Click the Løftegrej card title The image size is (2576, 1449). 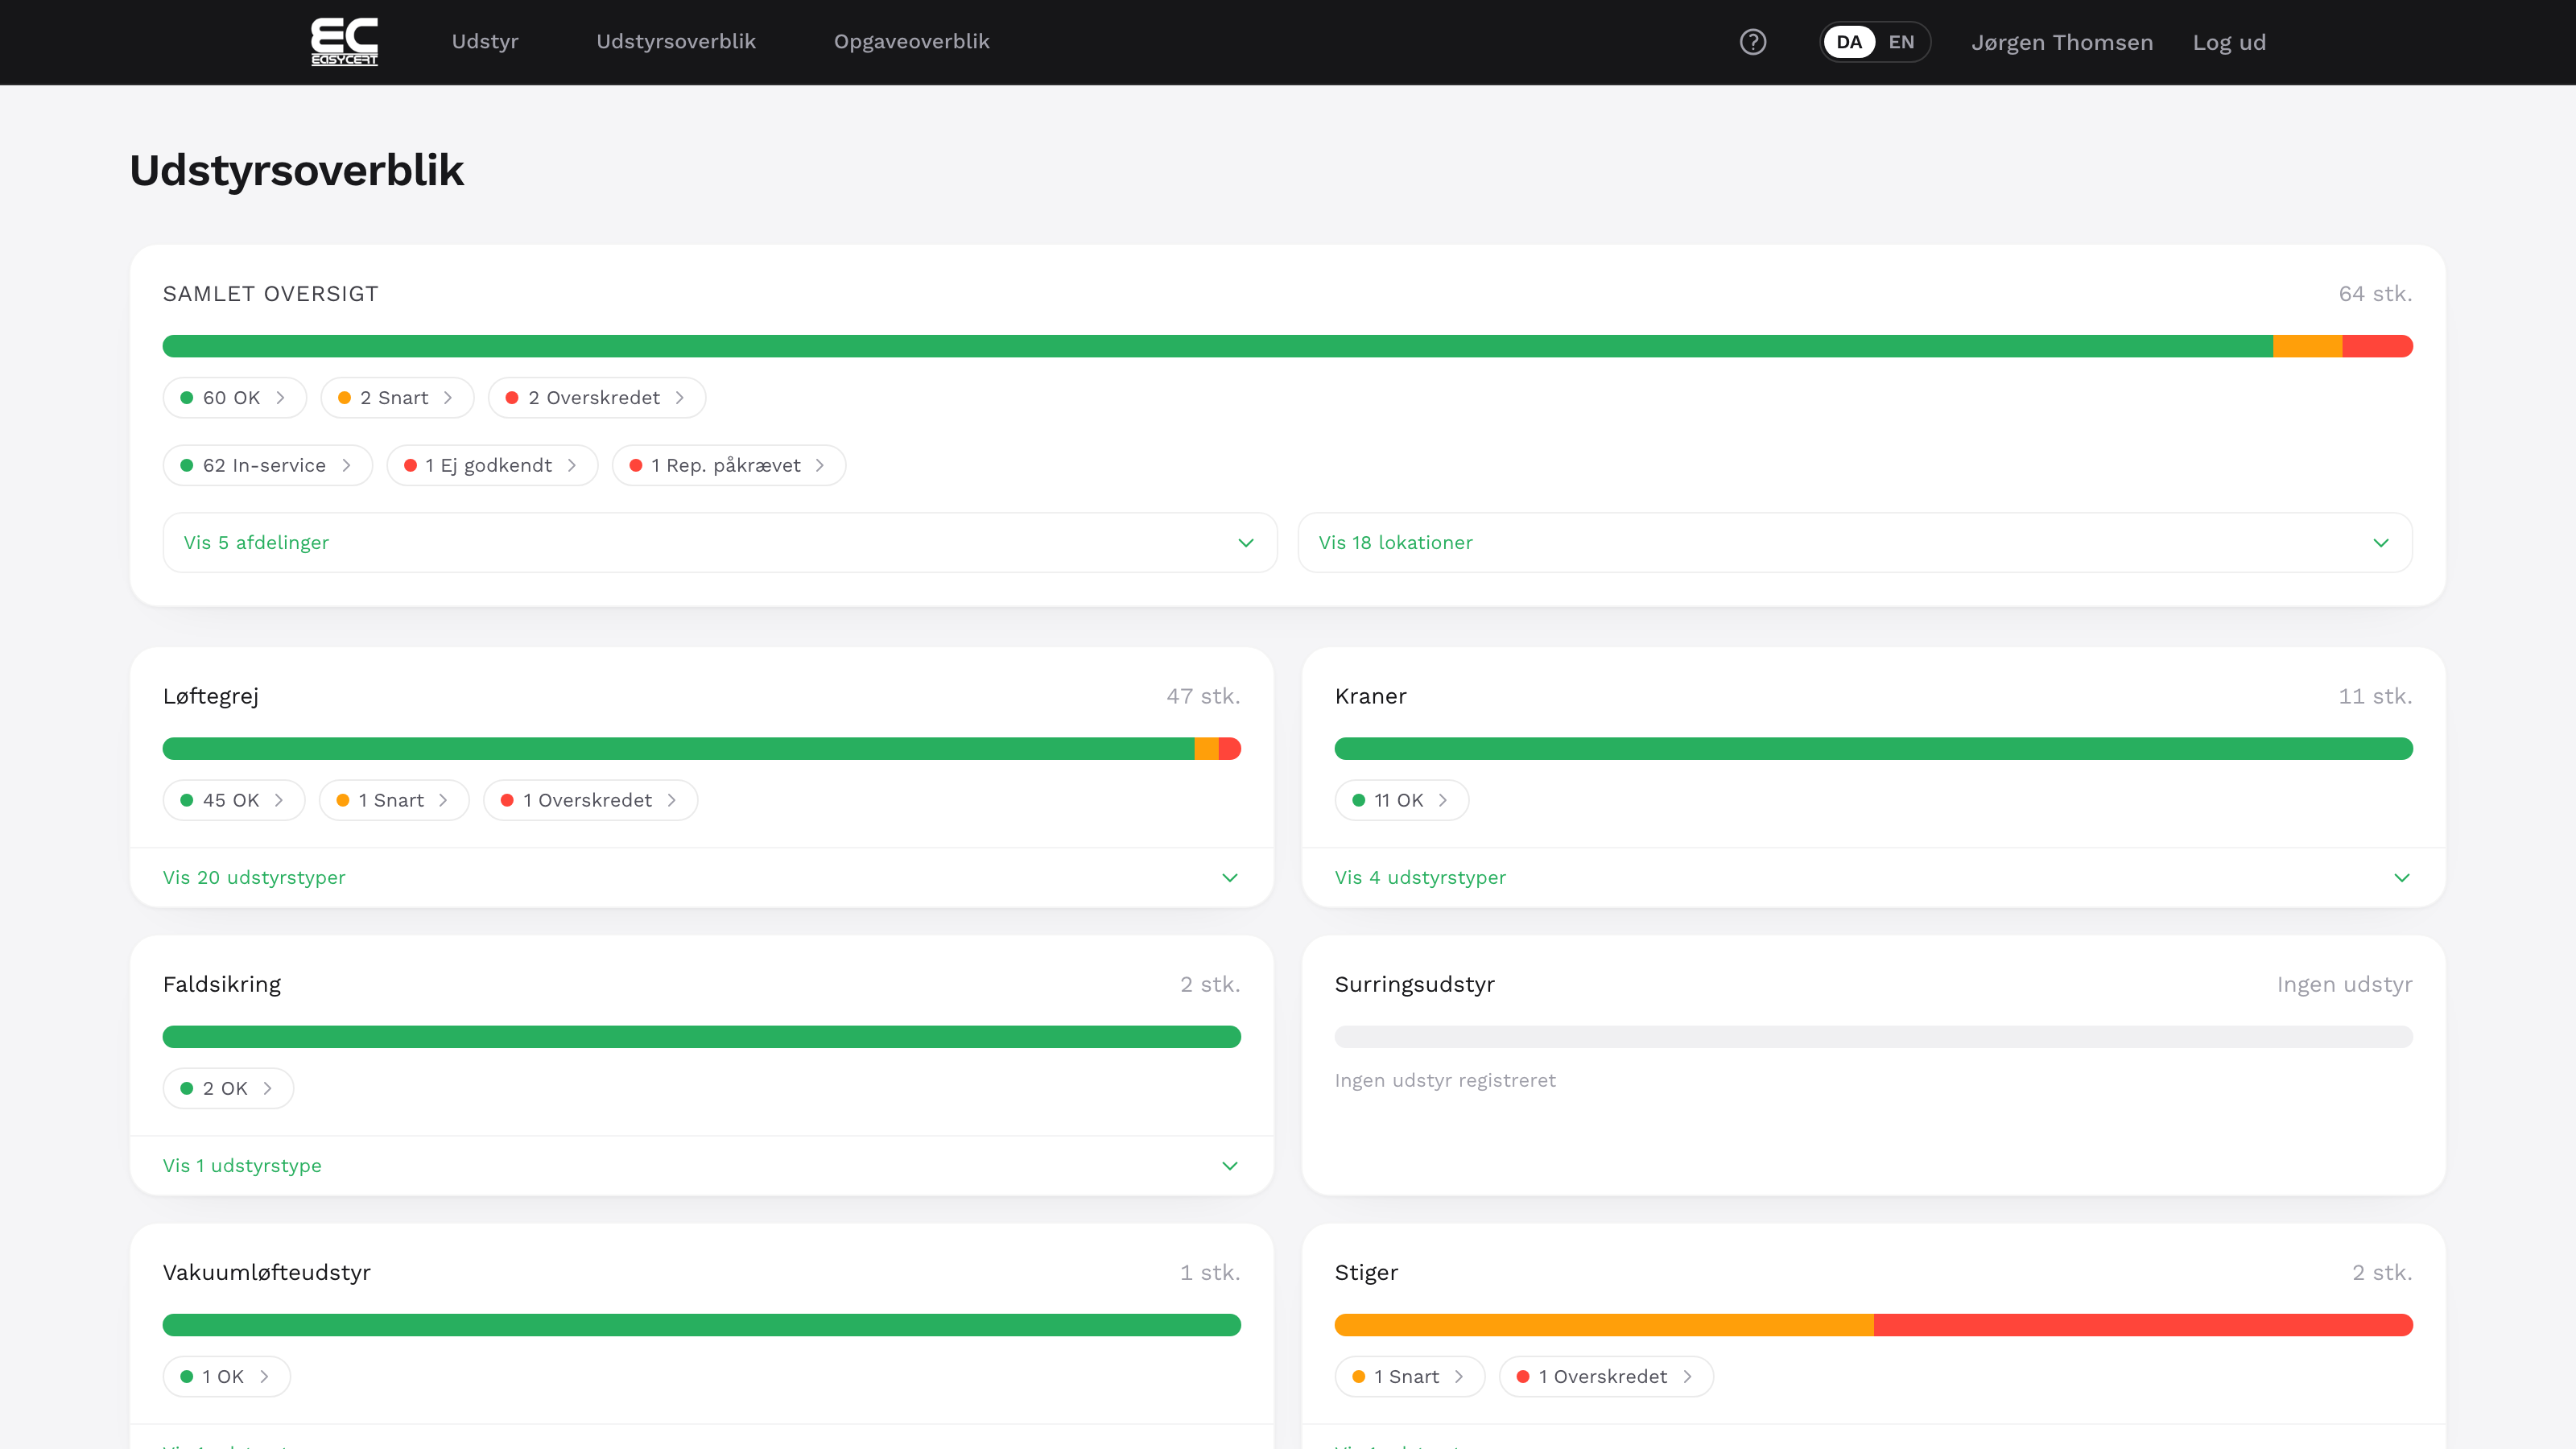coord(211,697)
